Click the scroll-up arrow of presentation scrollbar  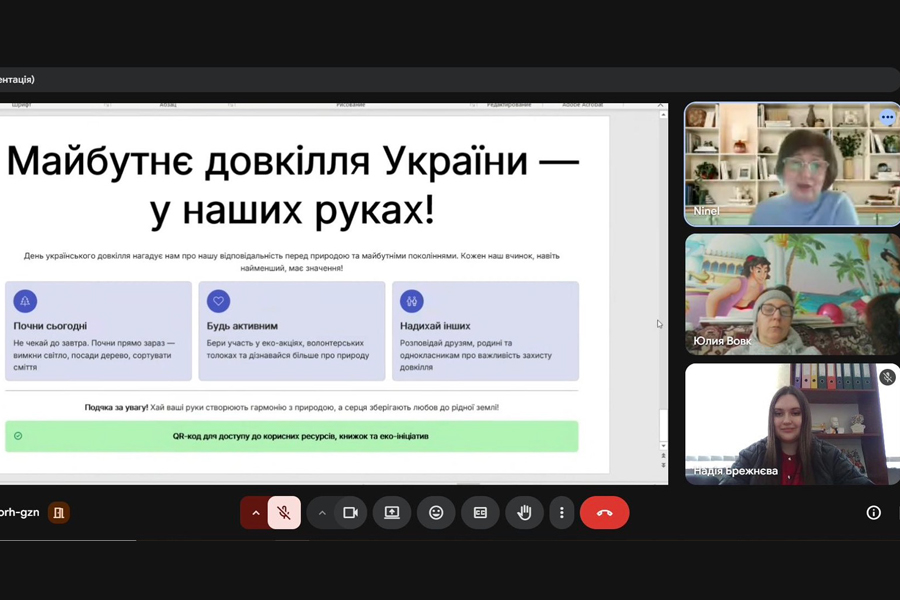tap(663, 115)
